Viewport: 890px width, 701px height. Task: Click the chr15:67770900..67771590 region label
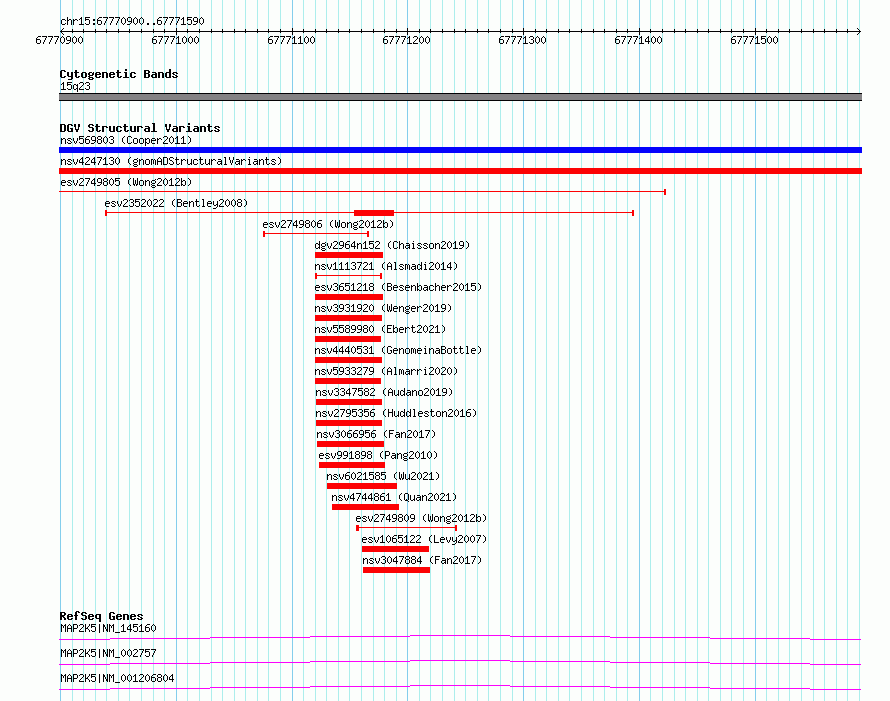[132, 21]
